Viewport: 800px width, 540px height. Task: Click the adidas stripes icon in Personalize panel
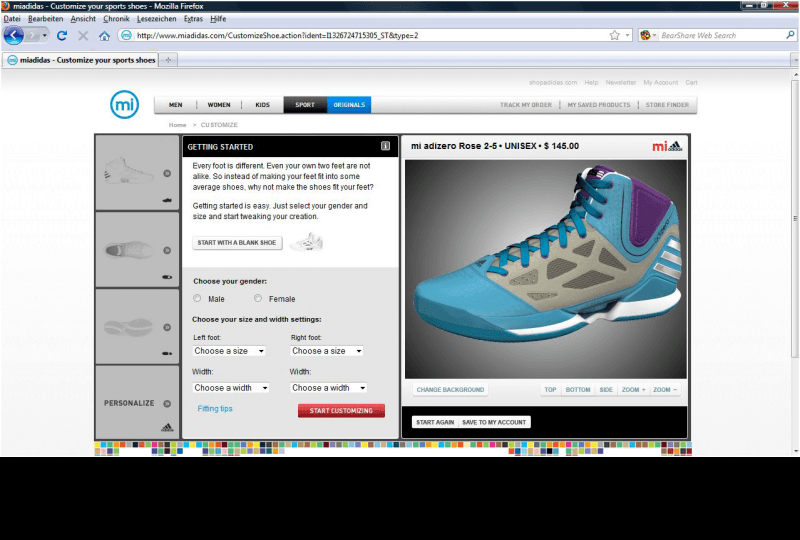click(167, 428)
